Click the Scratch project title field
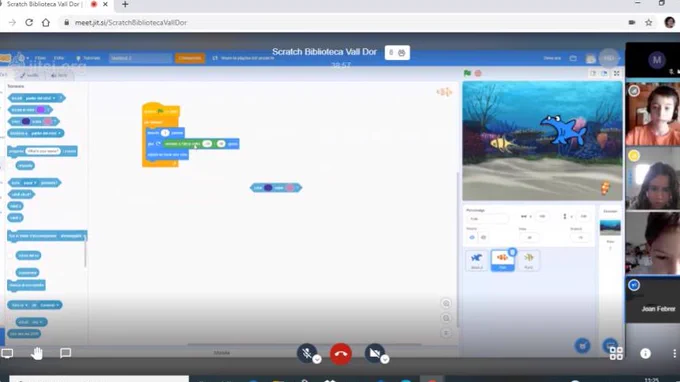Image resolution: width=680 pixels, height=382 pixels. tap(140, 58)
